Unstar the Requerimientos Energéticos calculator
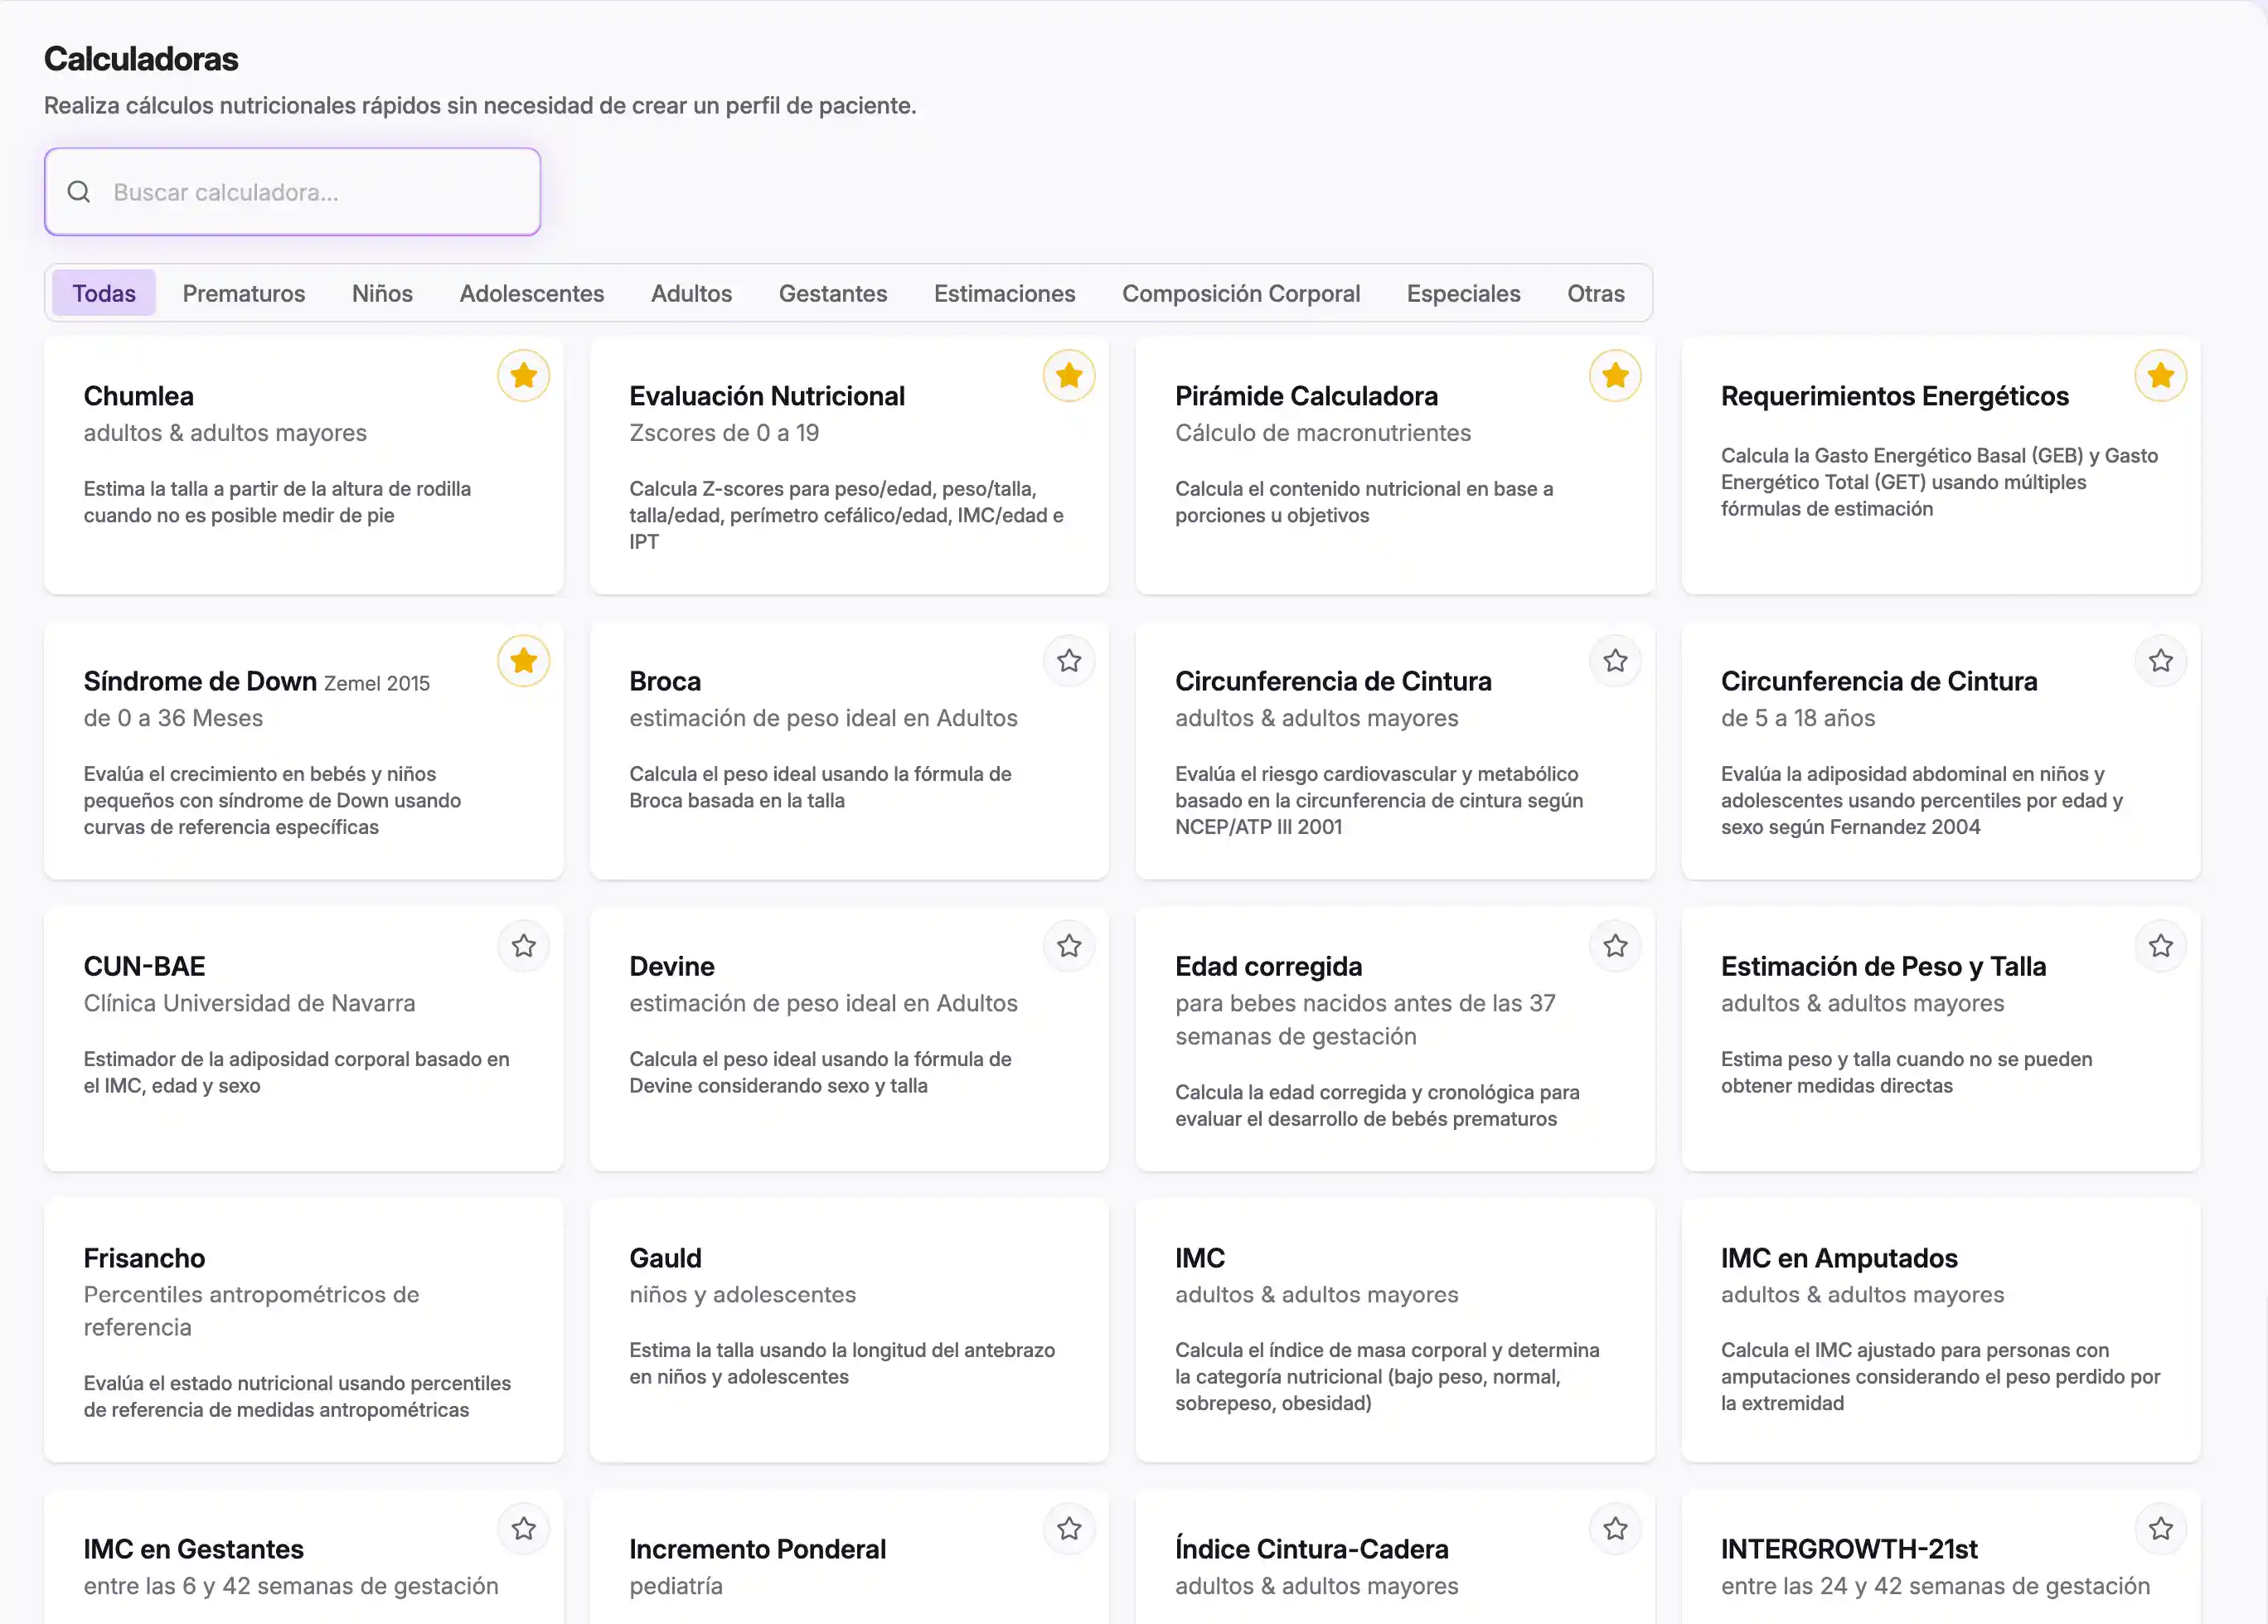This screenshot has width=2268, height=1624. pos(2160,376)
